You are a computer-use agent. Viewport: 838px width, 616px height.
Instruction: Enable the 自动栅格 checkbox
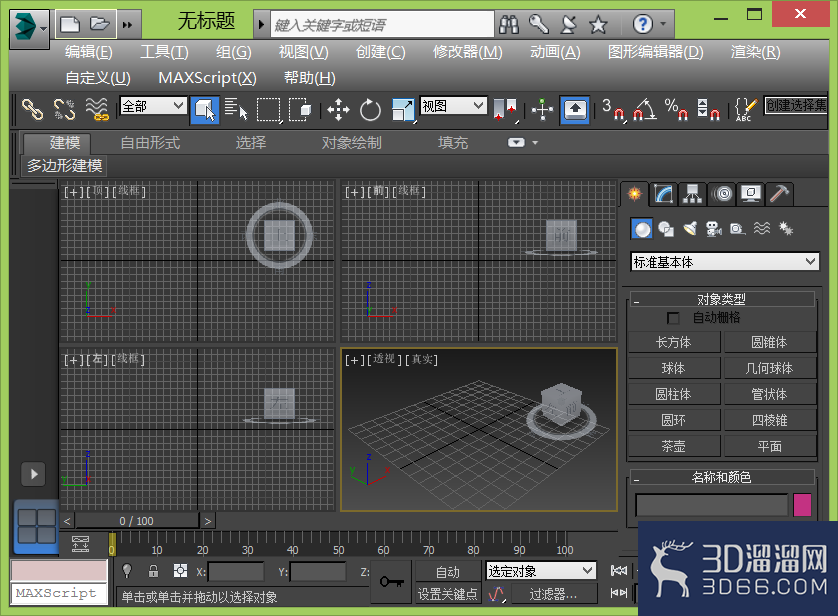click(673, 318)
